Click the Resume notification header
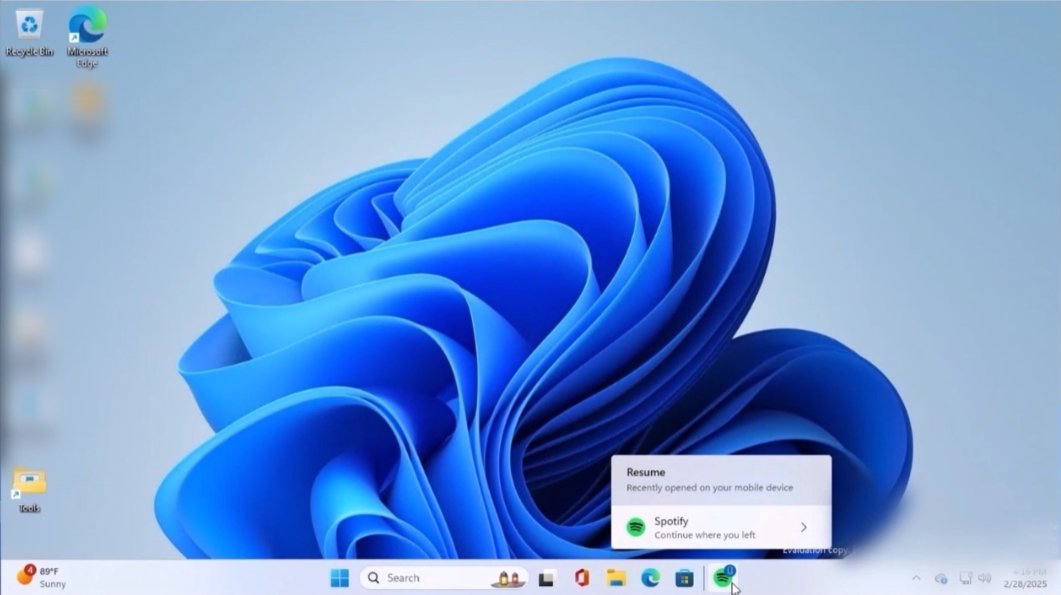This screenshot has width=1061, height=595. click(648, 472)
